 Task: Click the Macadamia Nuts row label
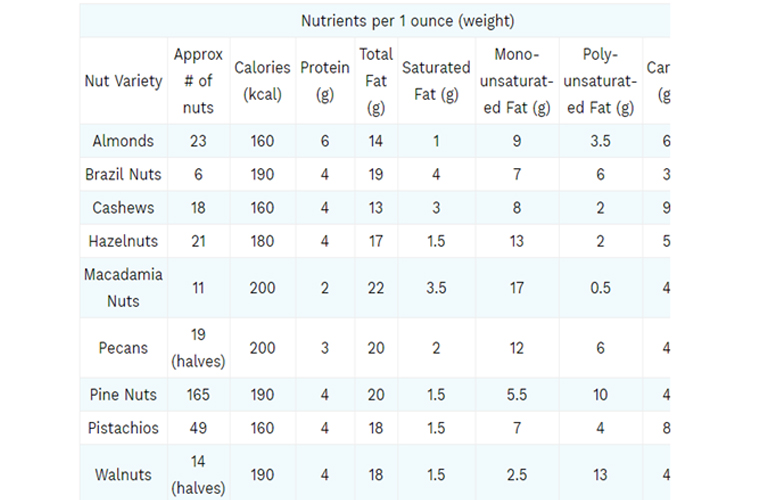point(123,288)
